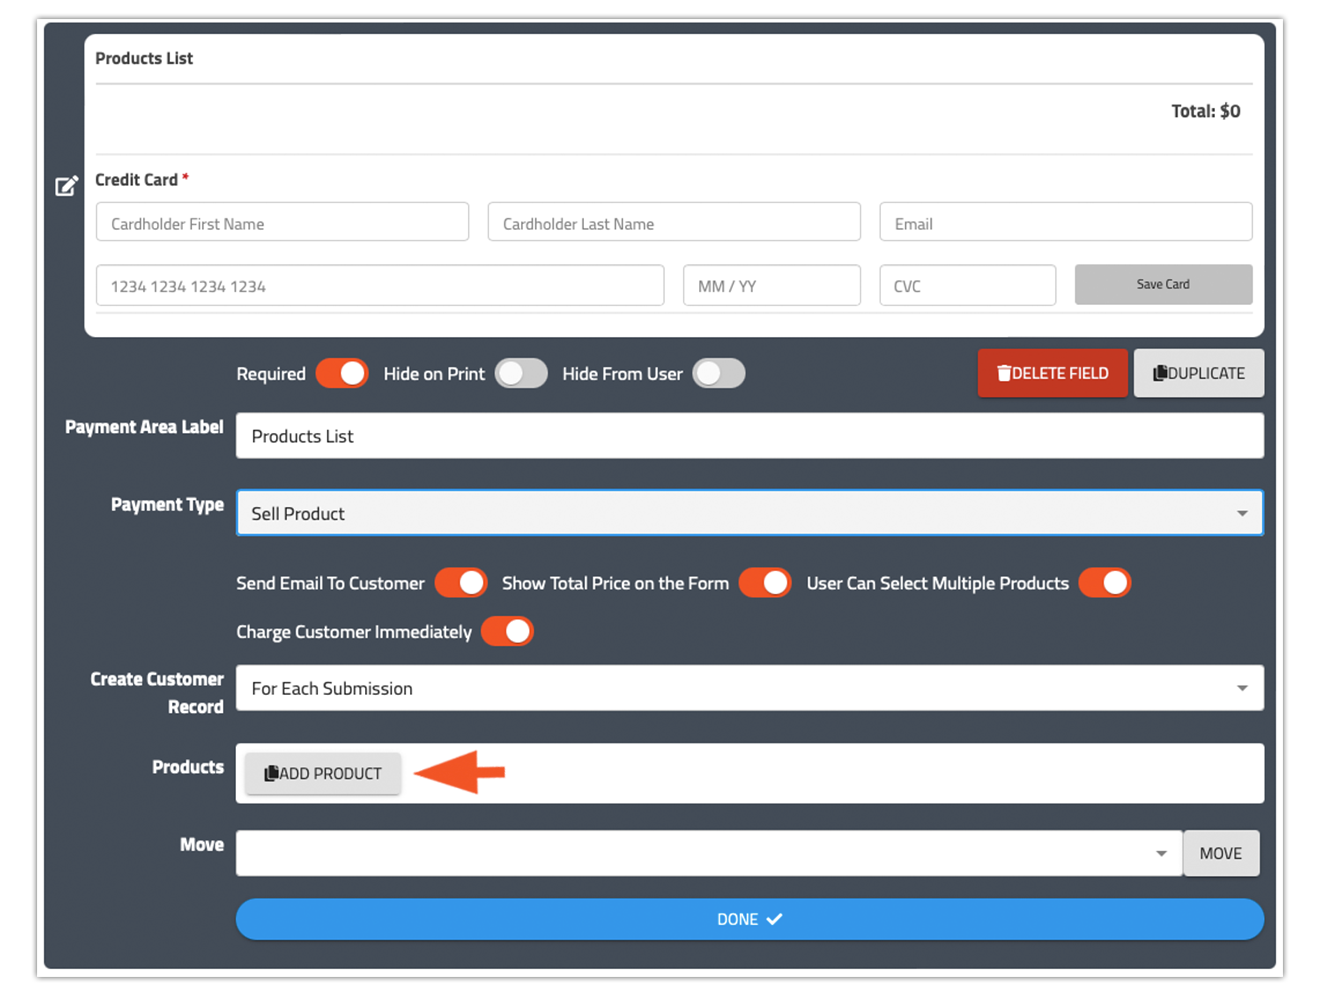This screenshot has height=1000, width=1323.
Task: Click the Credit Card label
Action: [136, 180]
